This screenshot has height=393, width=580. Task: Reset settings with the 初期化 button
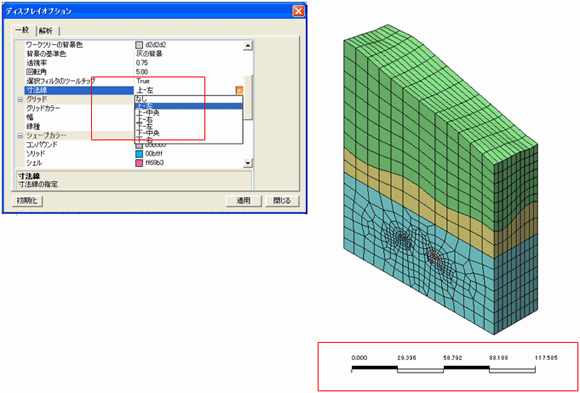(x=28, y=201)
